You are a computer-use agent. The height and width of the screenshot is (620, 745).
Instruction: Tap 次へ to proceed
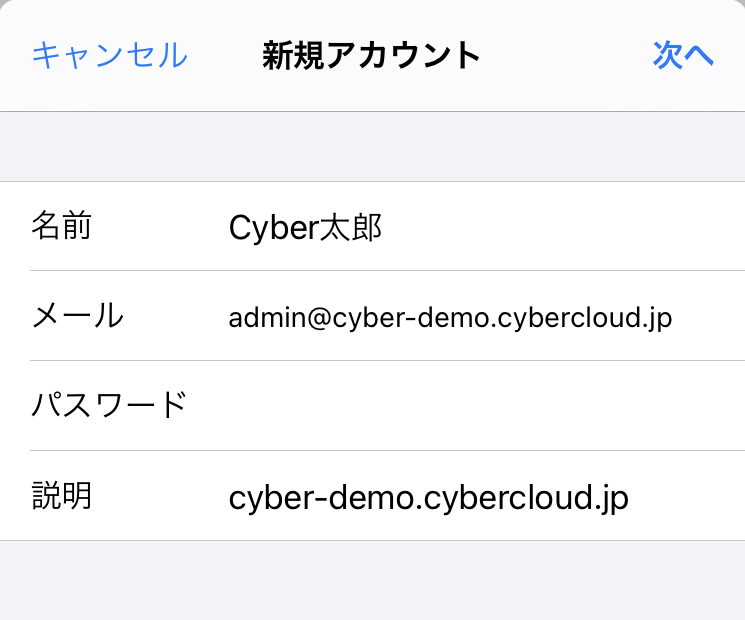[x=683, y=55]
